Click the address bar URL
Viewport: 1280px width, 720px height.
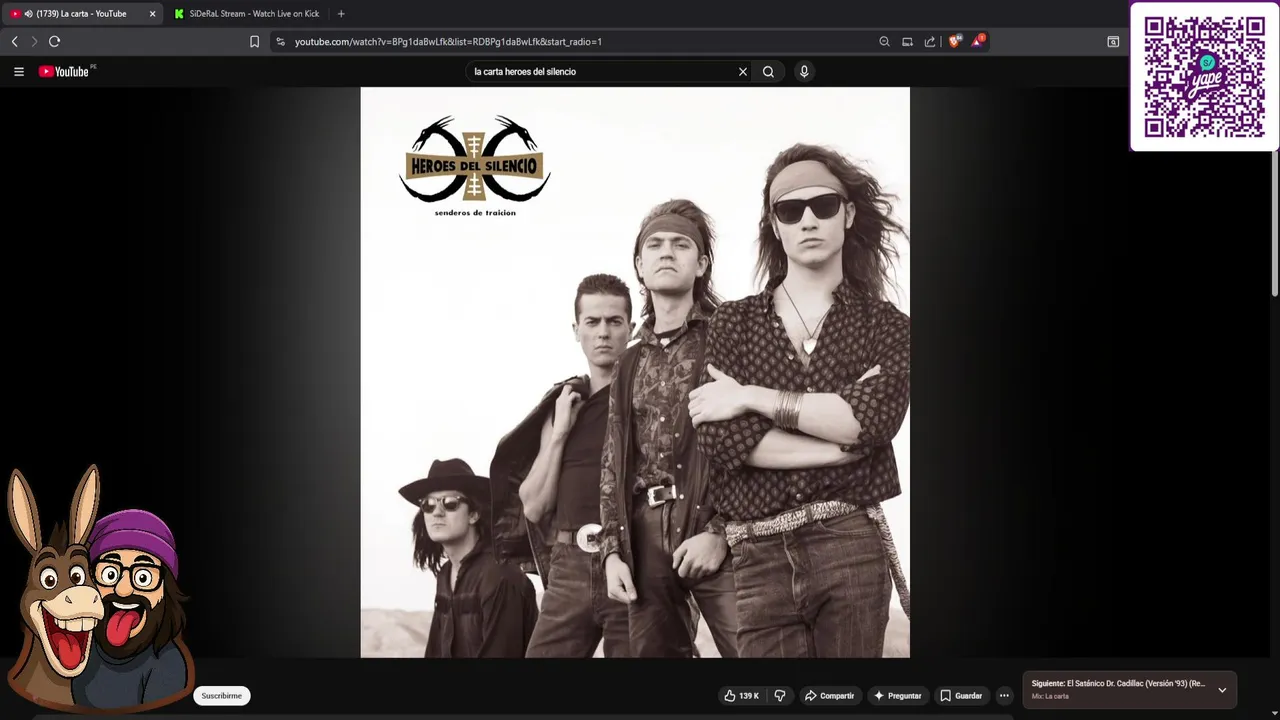[448, 42]
